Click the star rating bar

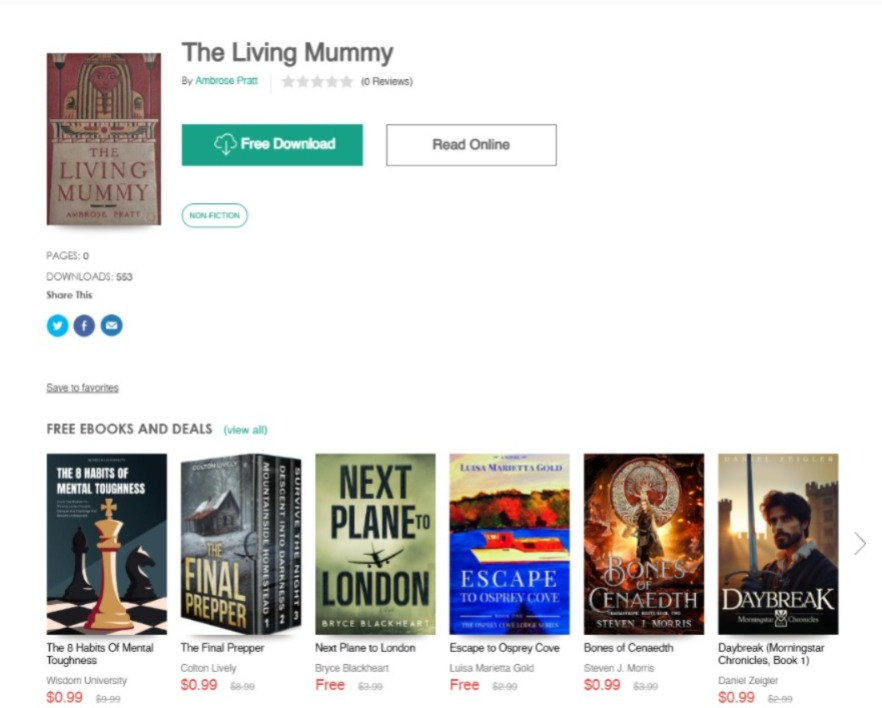pos(317,82)
